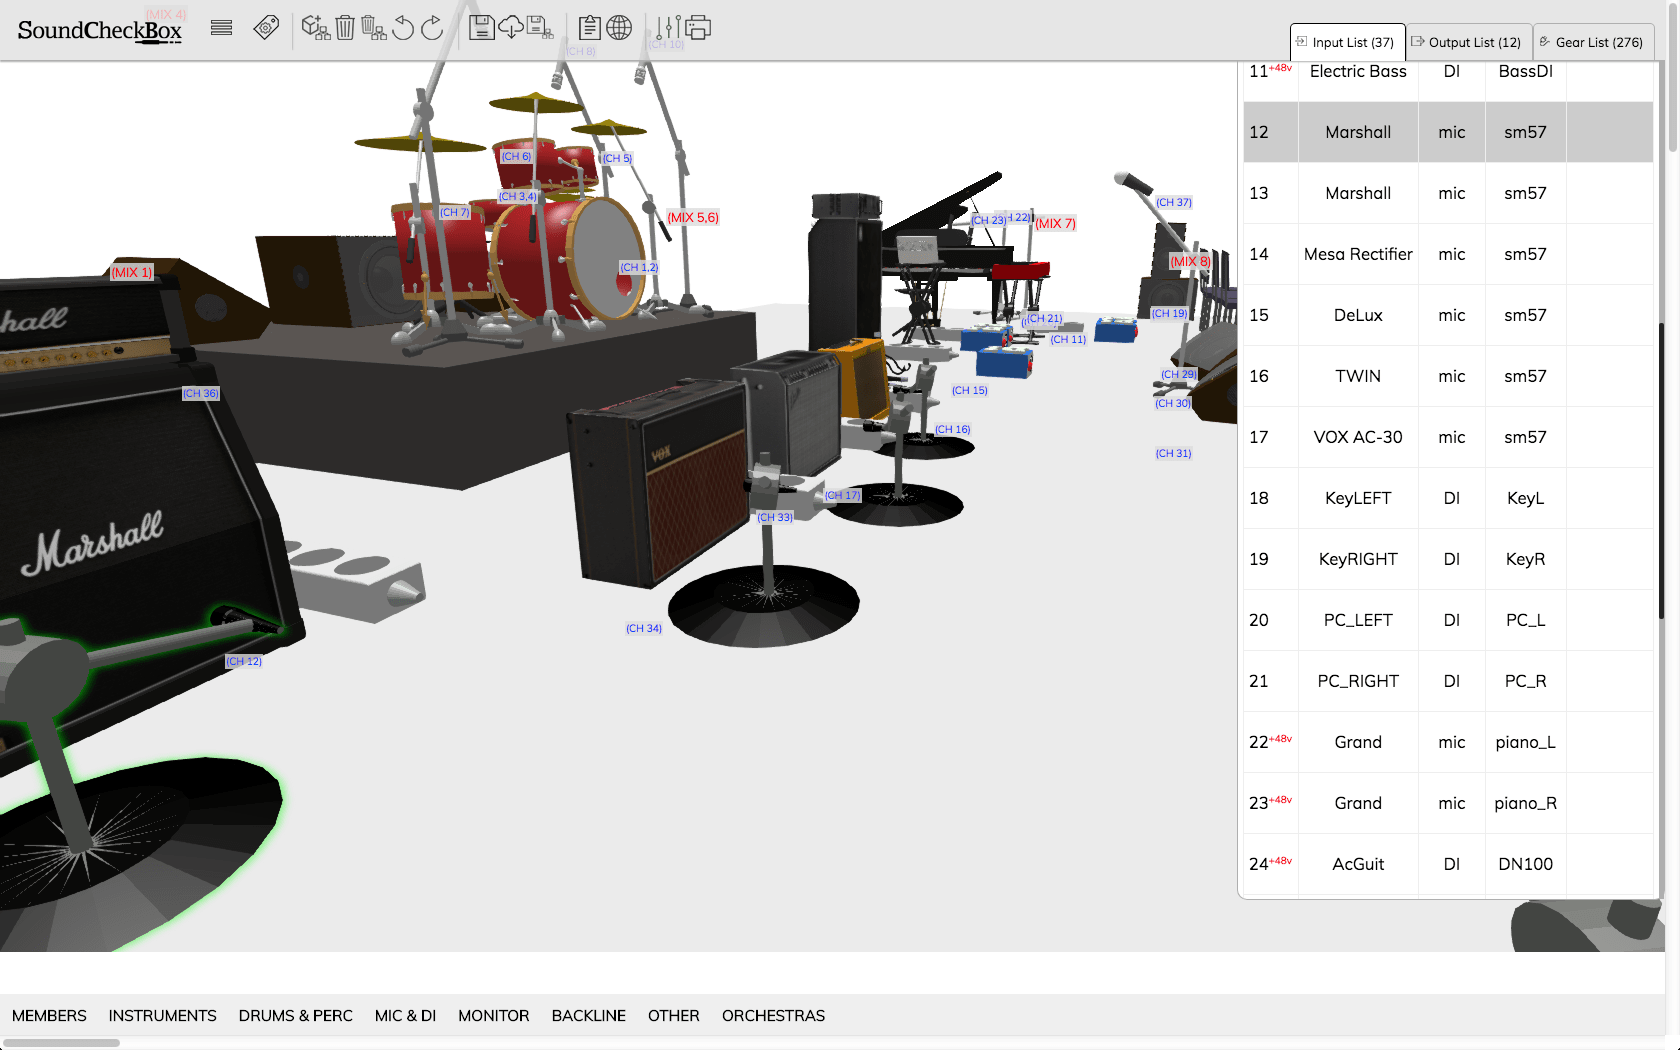Open the clipboard notes icon

[x=590, y=28]
